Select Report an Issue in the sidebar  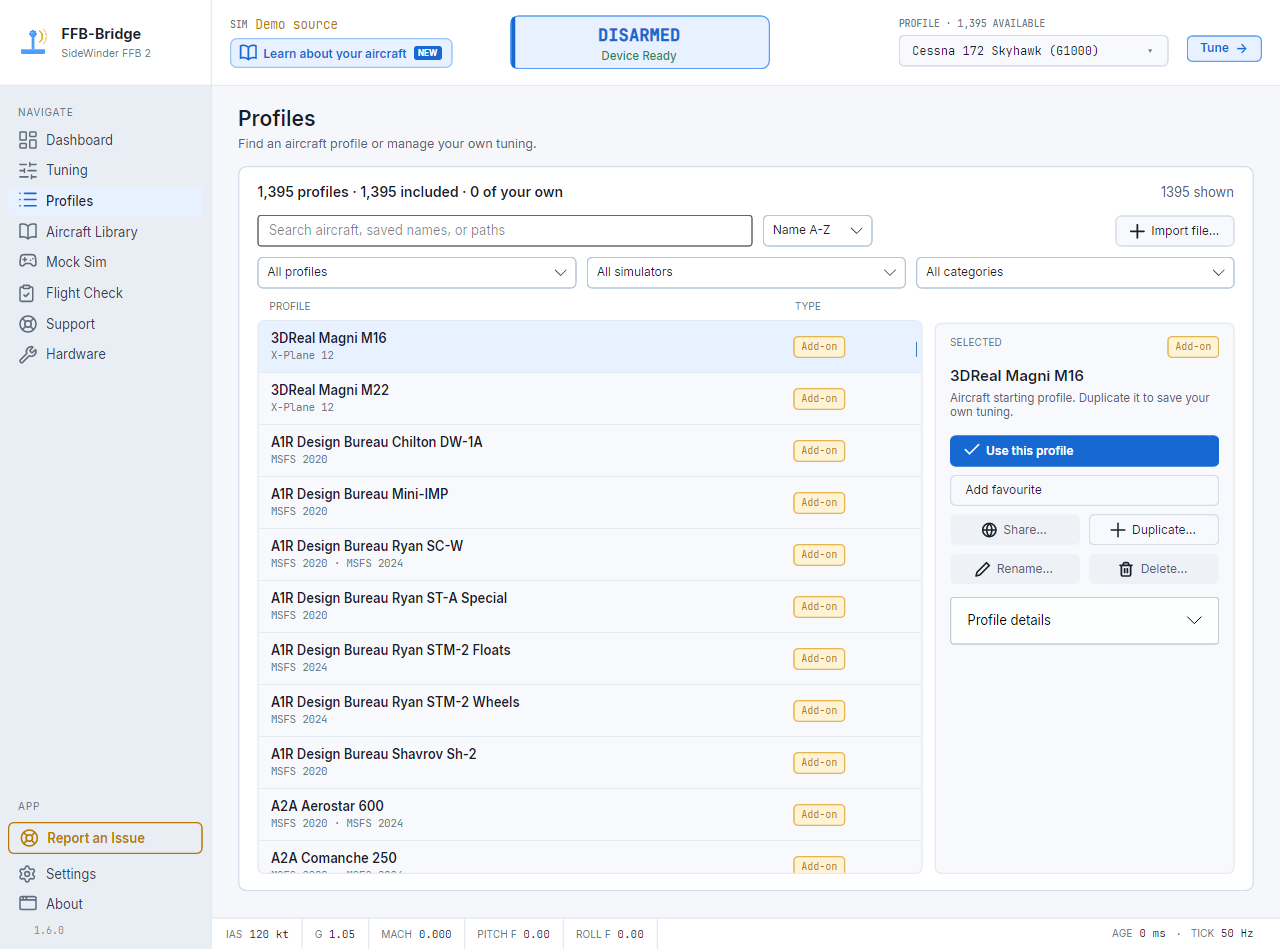105,838
